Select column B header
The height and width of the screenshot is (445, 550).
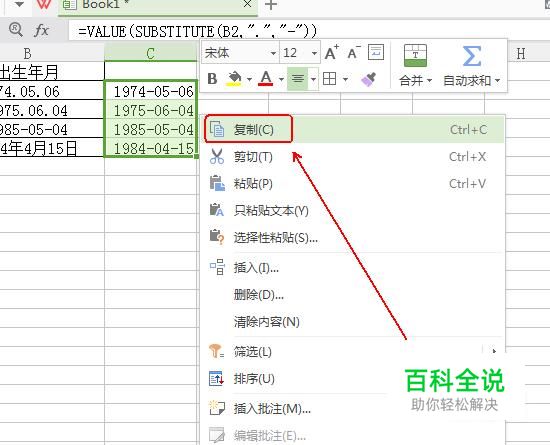[x=52, y=53]
